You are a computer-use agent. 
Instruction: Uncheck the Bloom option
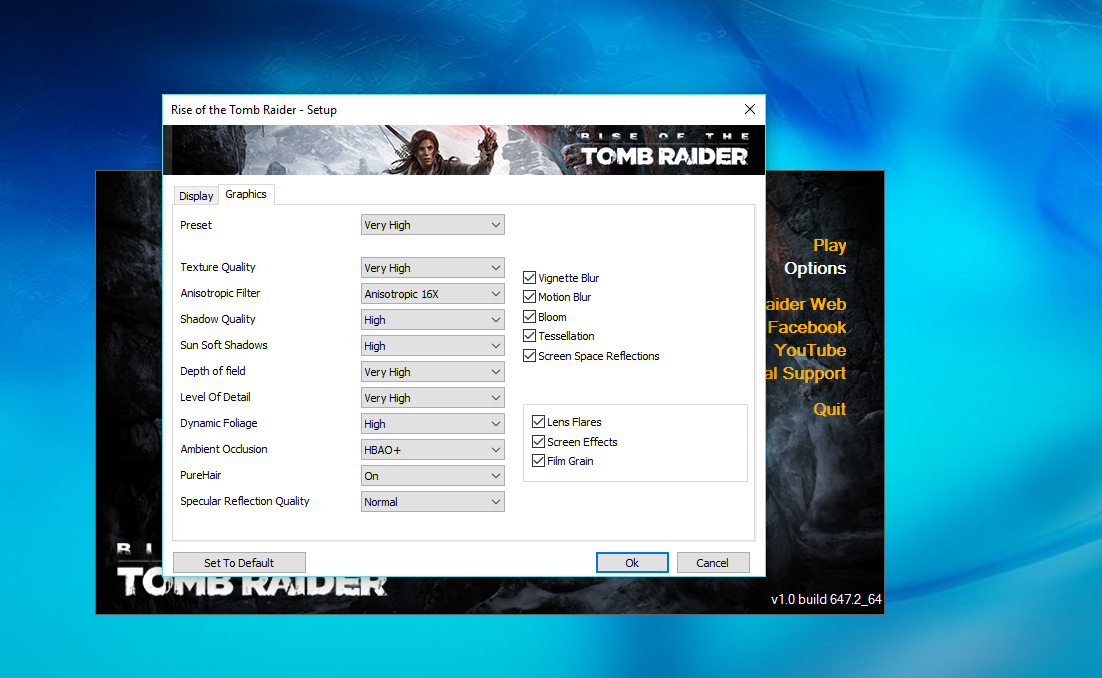click(530, 316)
